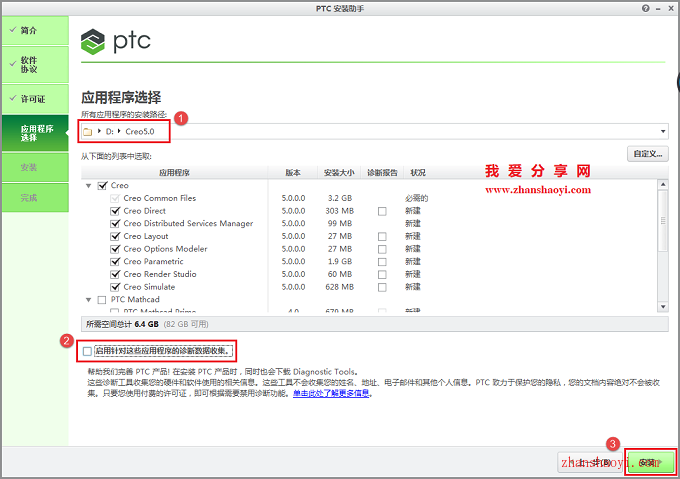
Task: Collapse the PTC Mathcad tree group
Action: [88, 300]
